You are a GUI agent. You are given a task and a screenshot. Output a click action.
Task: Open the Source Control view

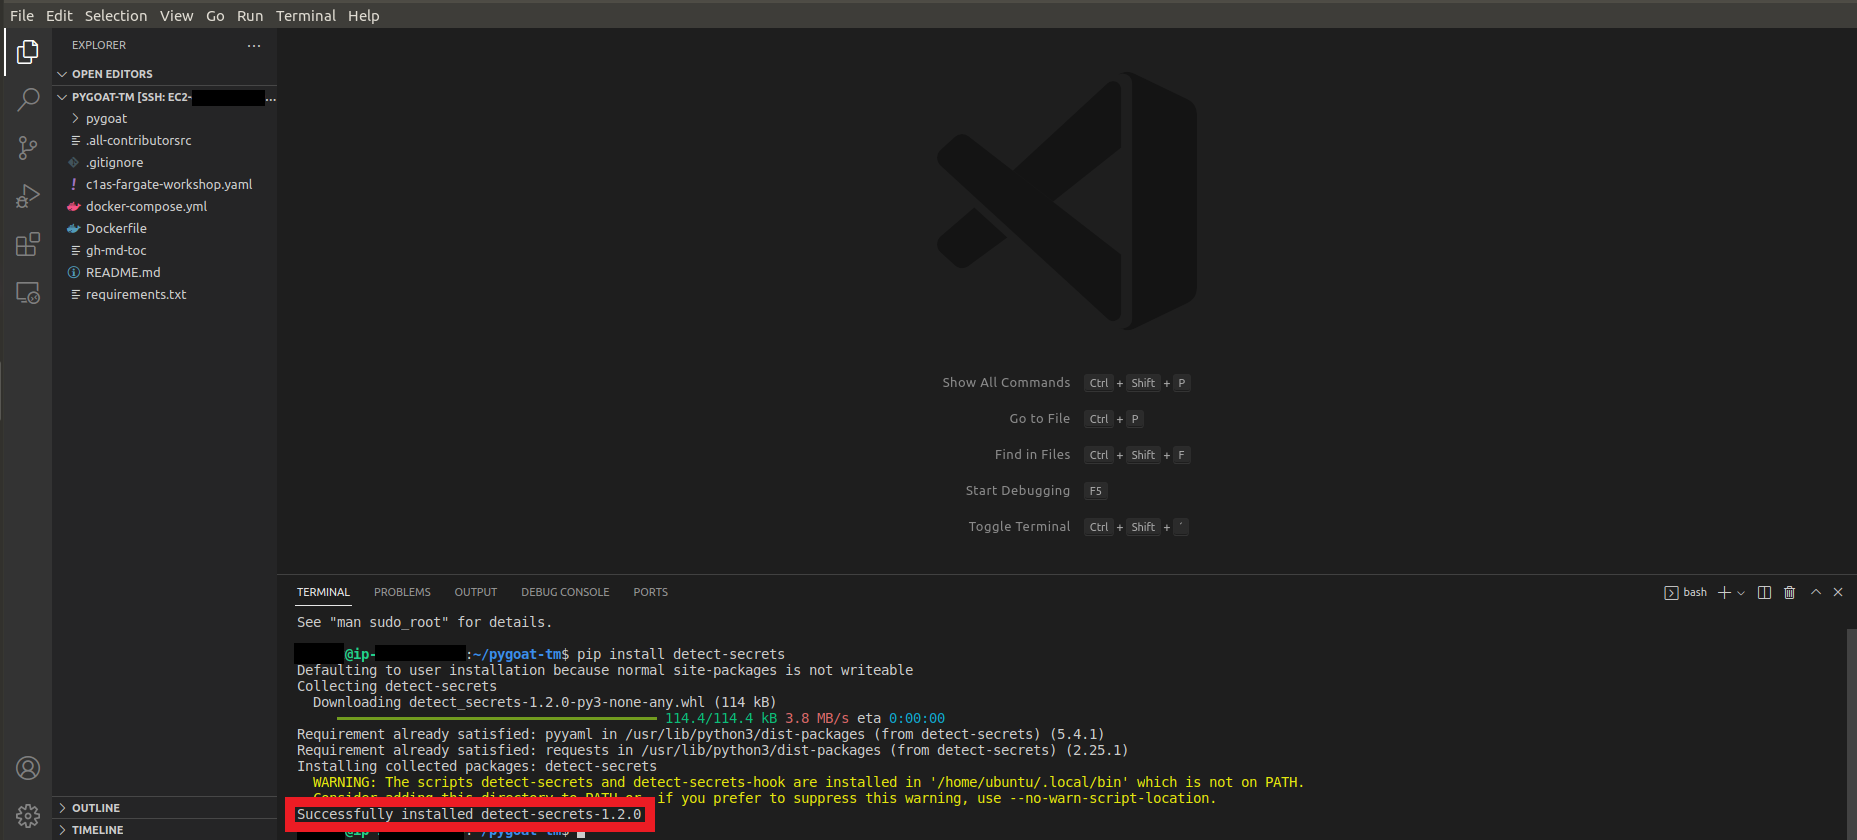[28, 148]
